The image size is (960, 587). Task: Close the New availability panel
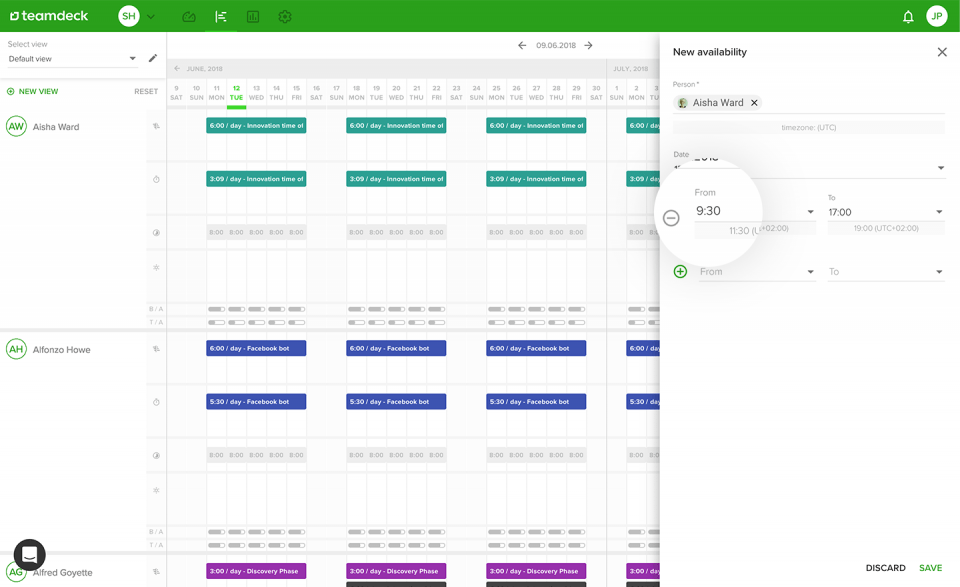point(942,52)
